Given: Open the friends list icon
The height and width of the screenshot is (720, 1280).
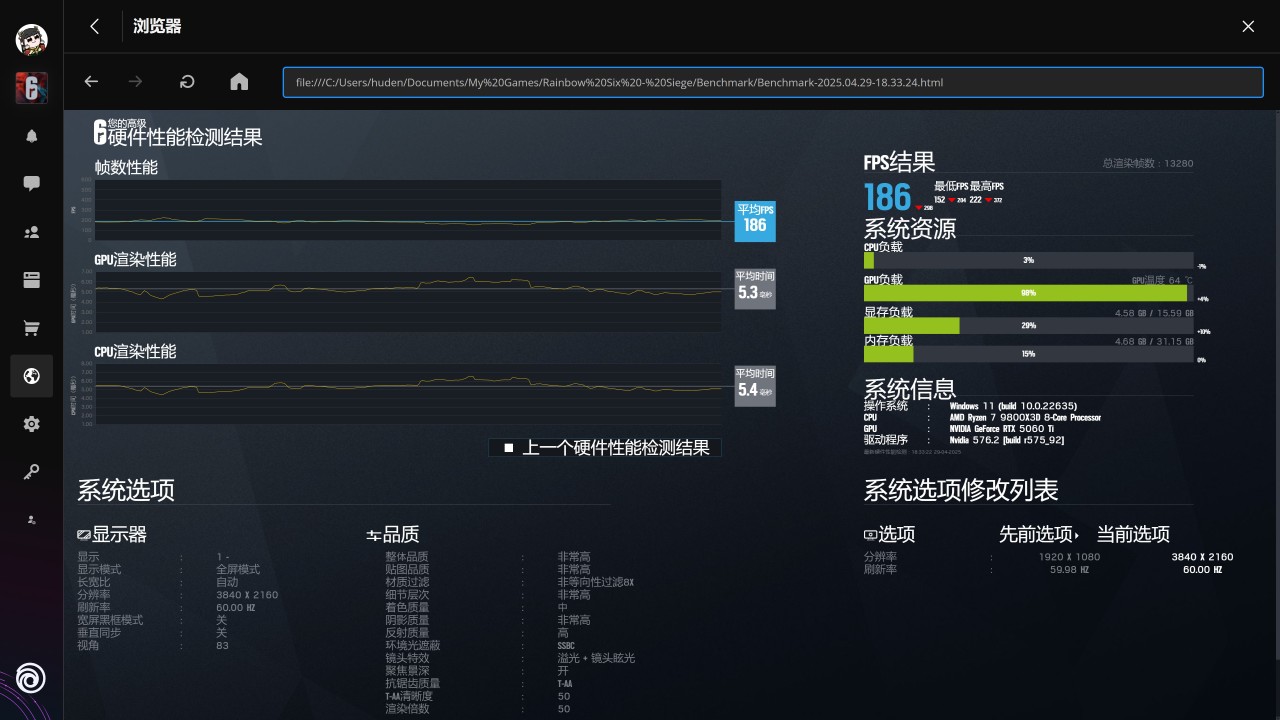Looking at the screenshot, I should tap(31, 232).
